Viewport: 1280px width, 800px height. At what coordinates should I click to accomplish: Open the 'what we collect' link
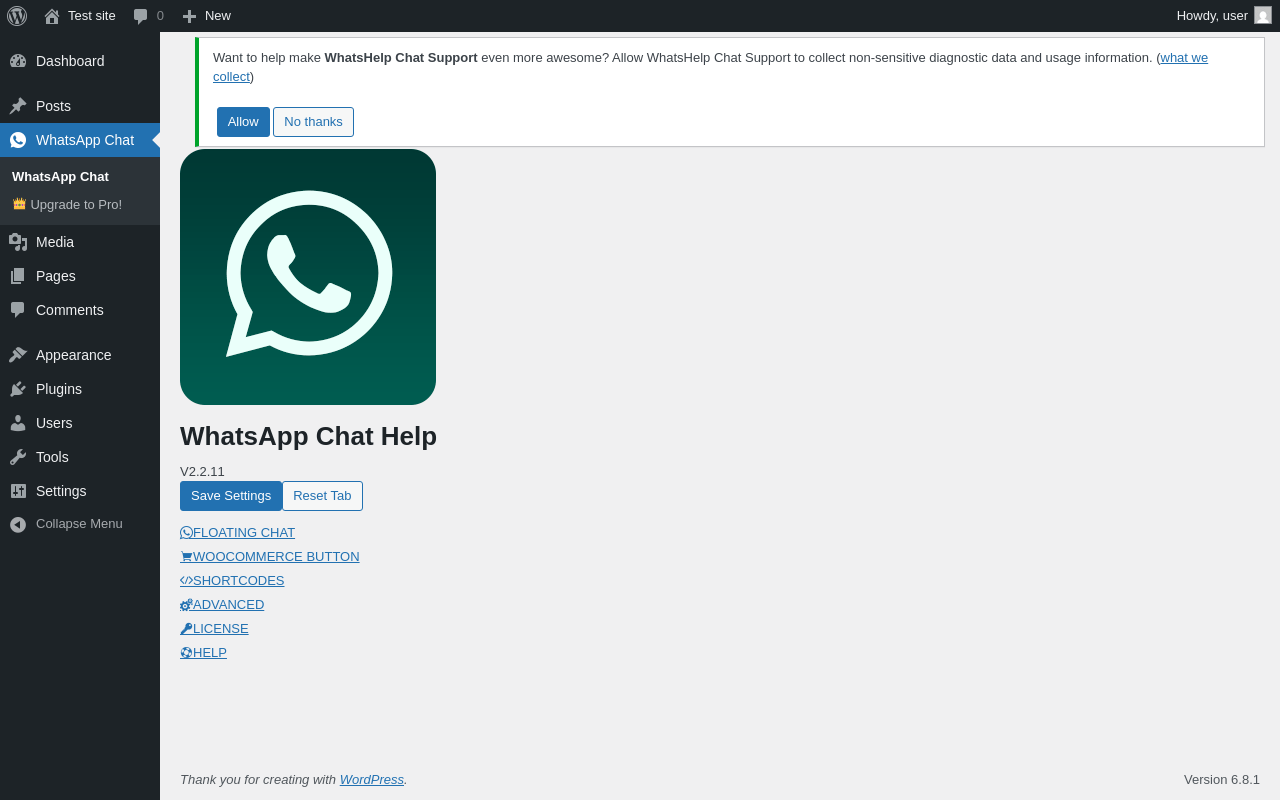click(1184, 58)
